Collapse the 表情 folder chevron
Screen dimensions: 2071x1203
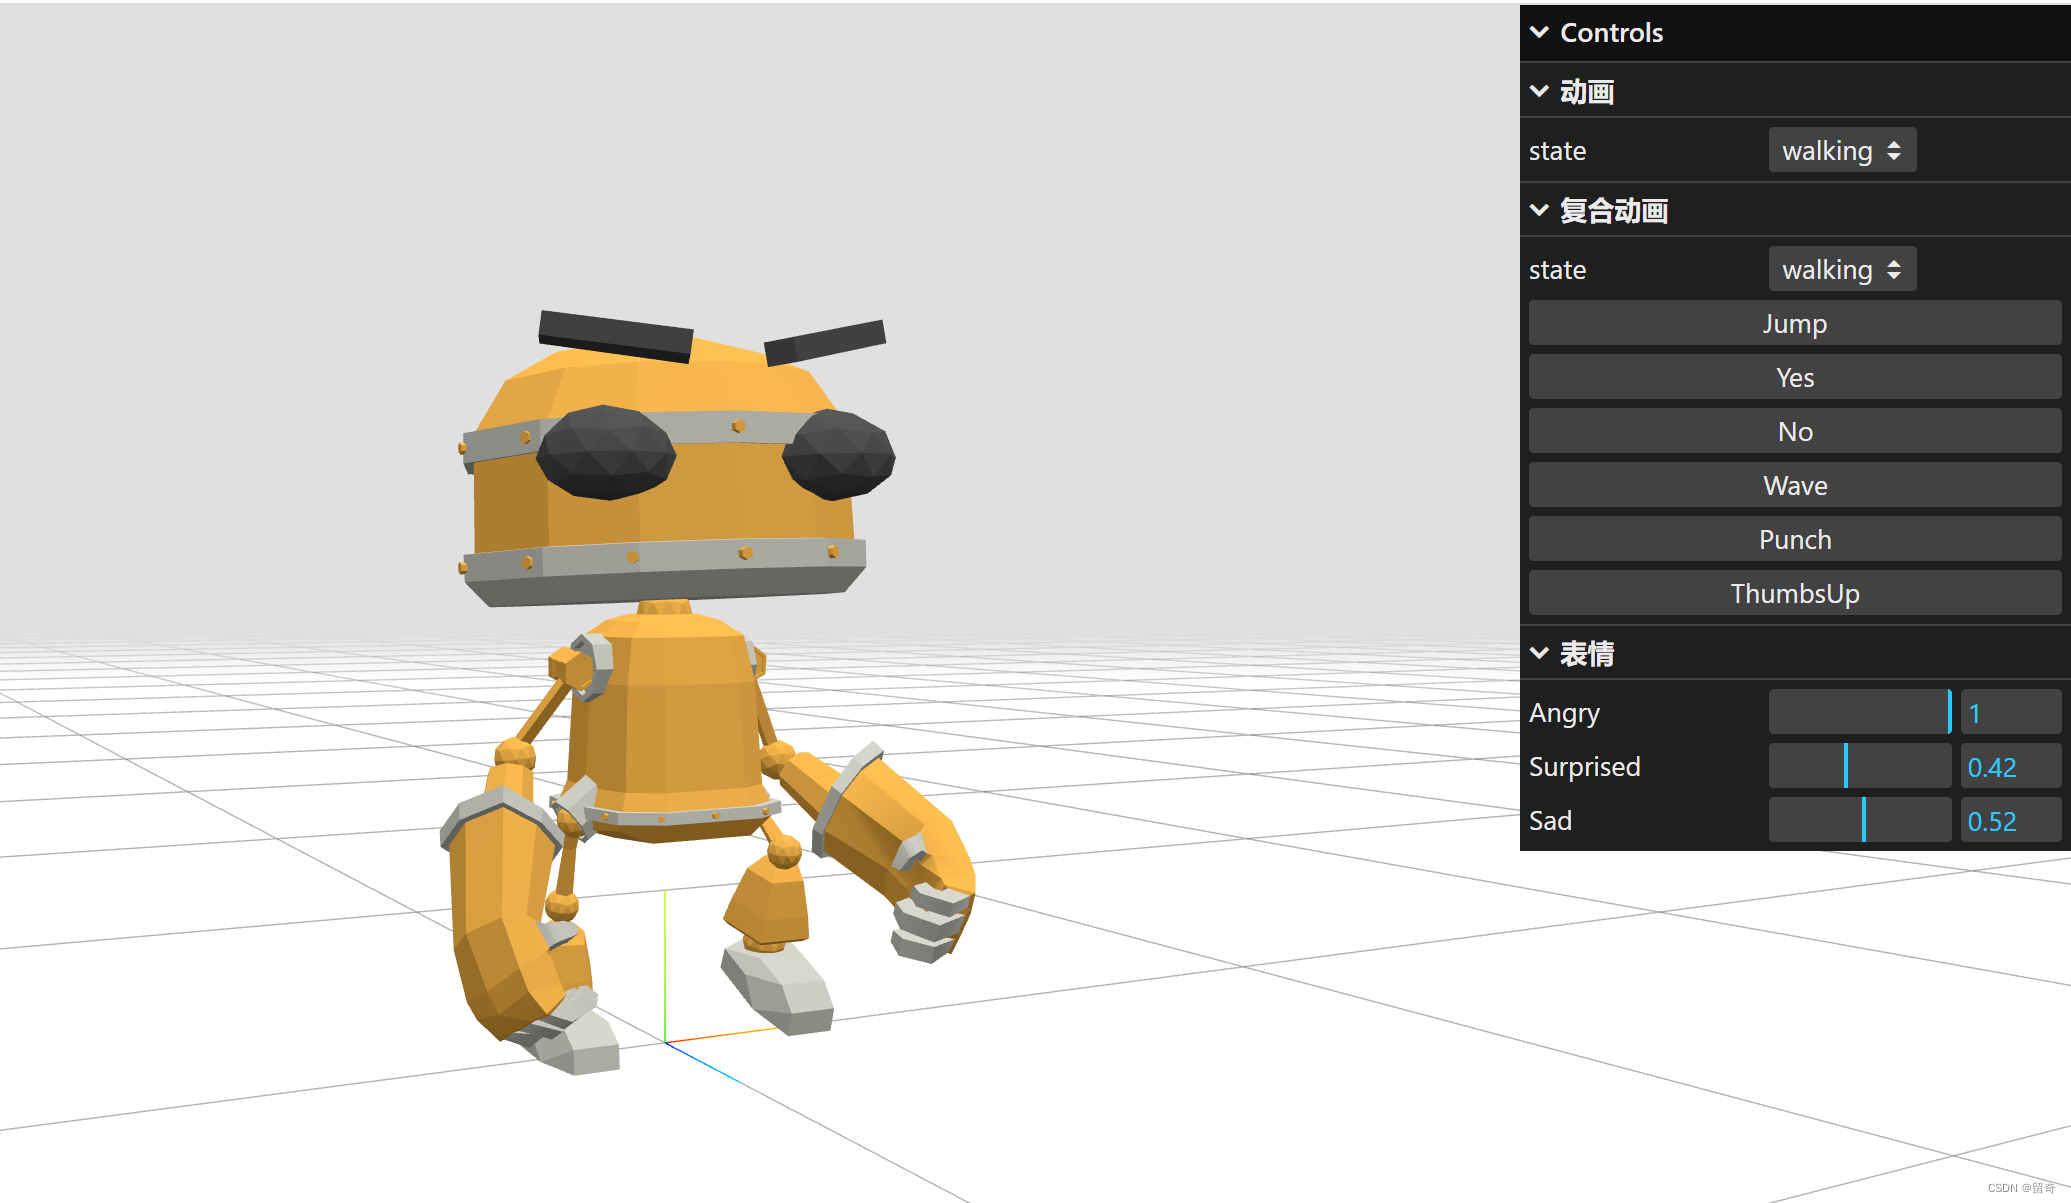coord(1540,654)
